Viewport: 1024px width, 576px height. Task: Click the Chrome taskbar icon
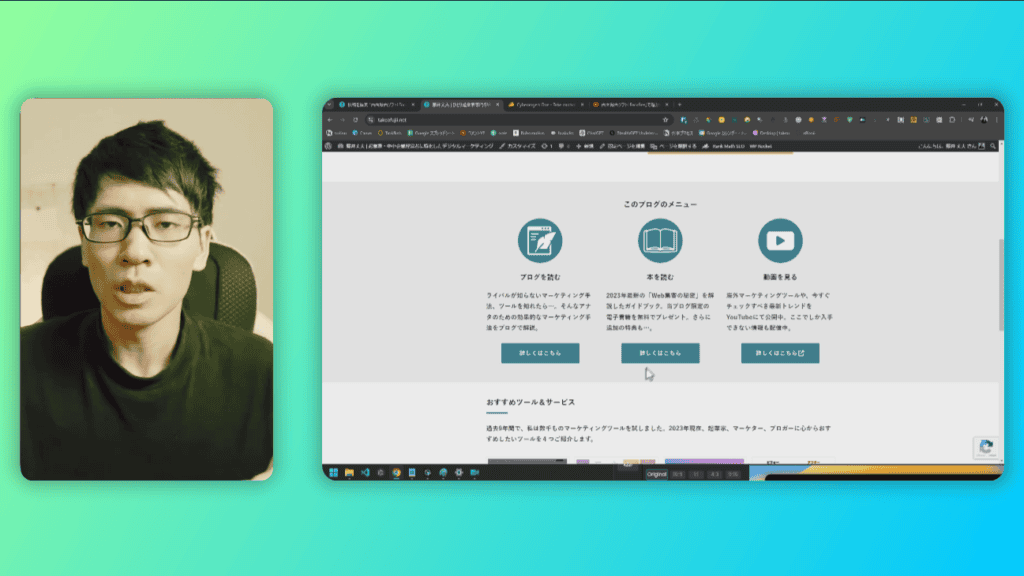pyautogui.click(x=396, y=473)
